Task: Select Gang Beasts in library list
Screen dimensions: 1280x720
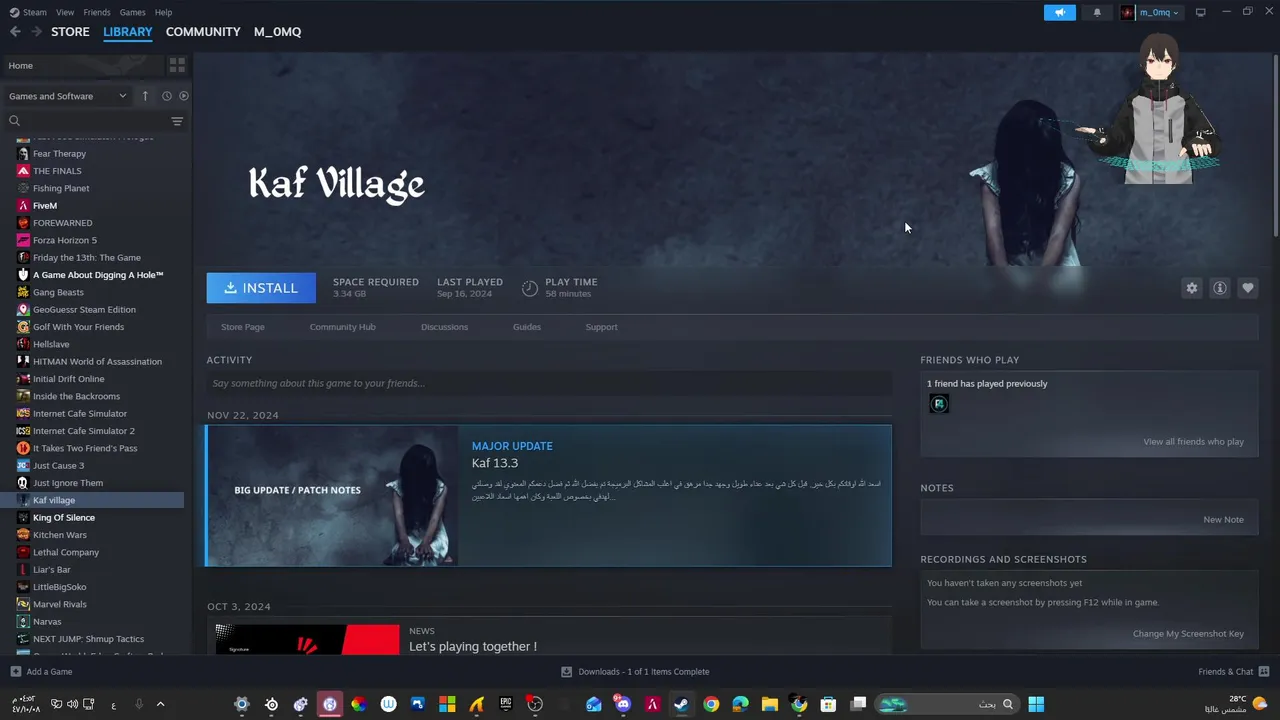Action: point(58,292)
